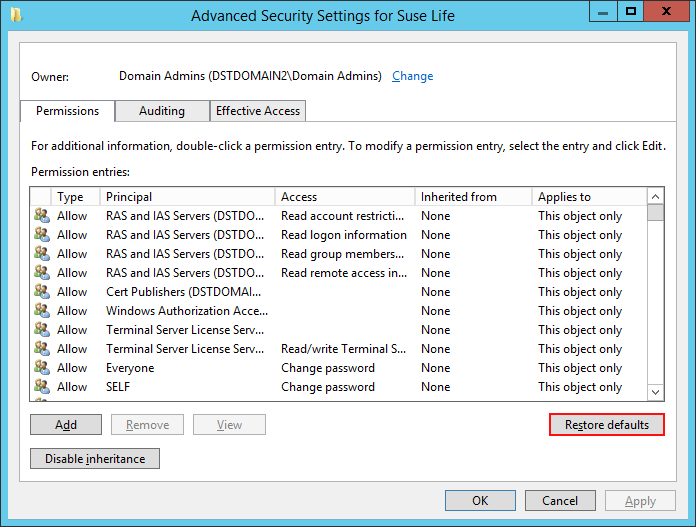The image size is (696, 527).
Task: Select 'Read group members...' access entry
Action: [x=343, y=254]
